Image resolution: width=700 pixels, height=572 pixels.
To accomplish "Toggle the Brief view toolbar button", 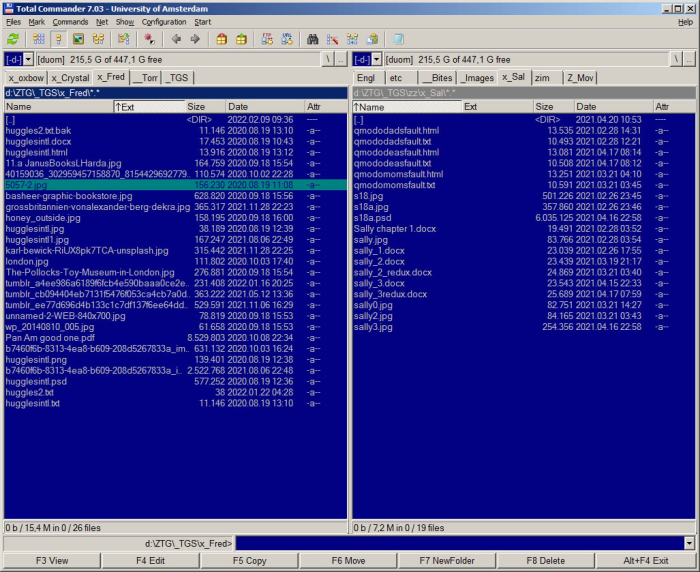I will coord(39,39).
